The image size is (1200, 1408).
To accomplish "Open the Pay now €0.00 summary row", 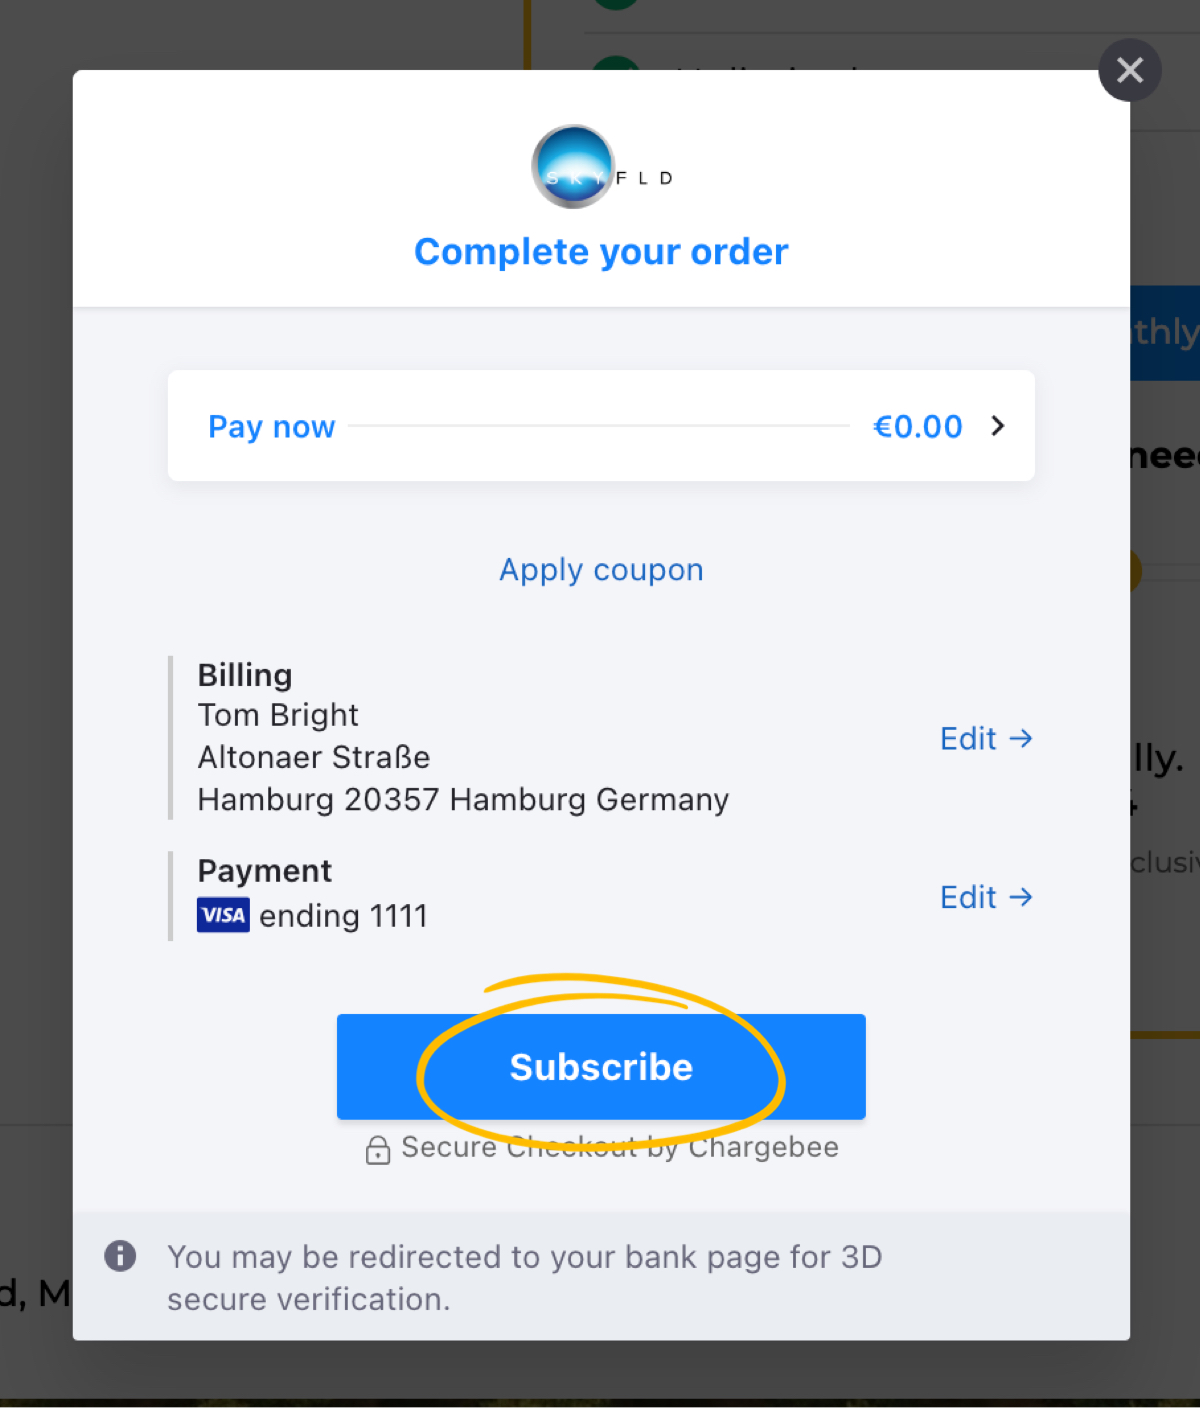I will point(601,426).
